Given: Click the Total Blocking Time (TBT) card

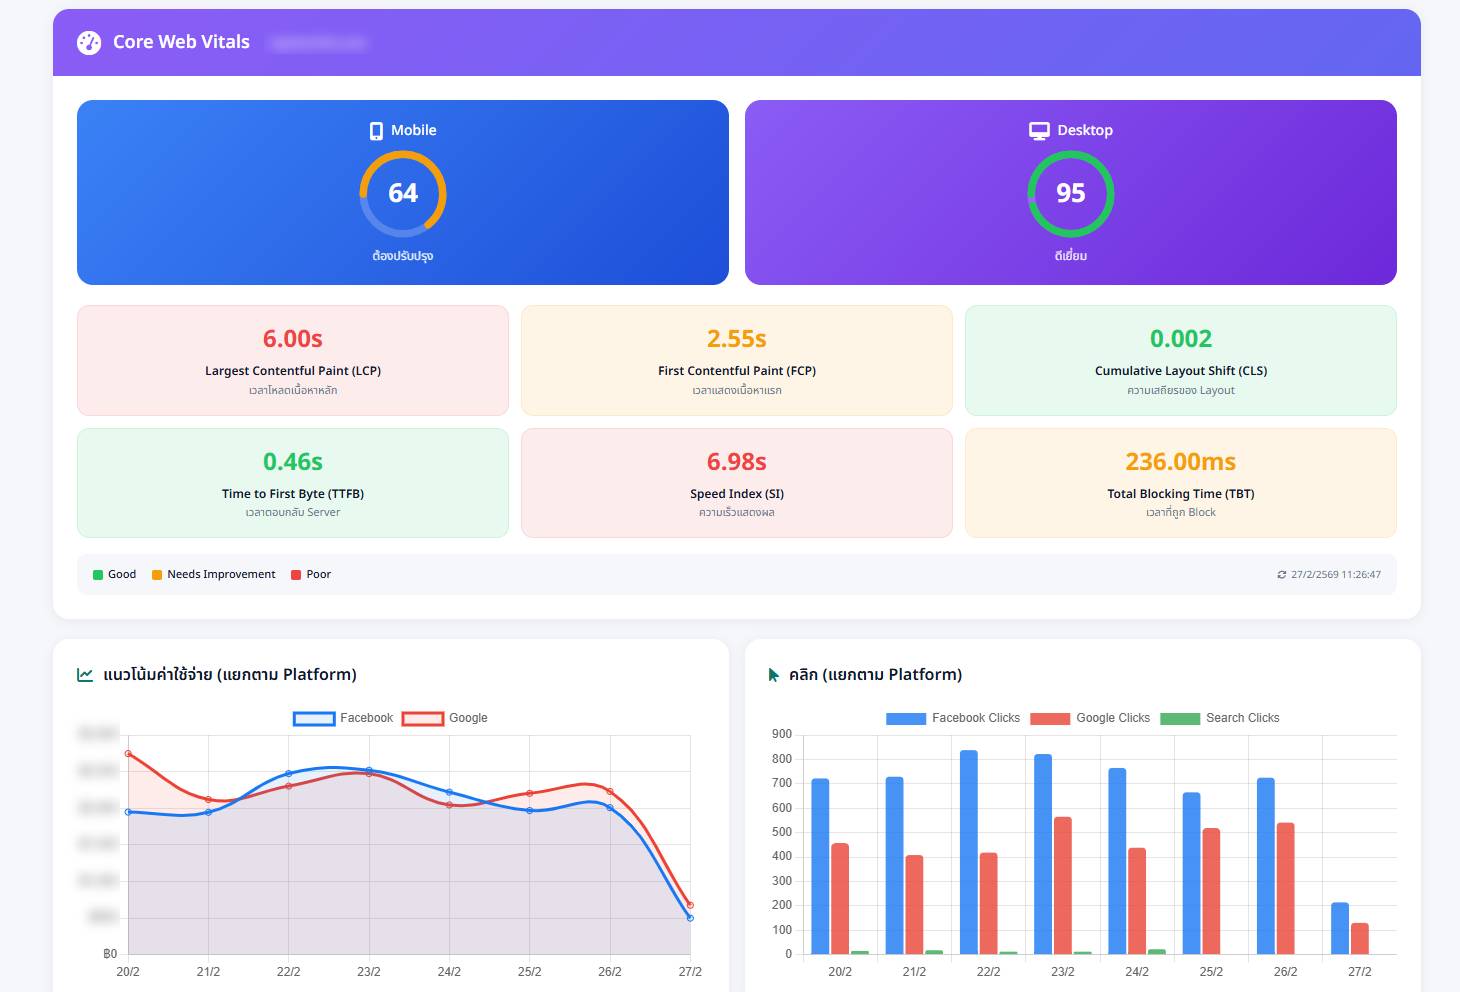Looking at the screenshot, I should click(1180, 483).
